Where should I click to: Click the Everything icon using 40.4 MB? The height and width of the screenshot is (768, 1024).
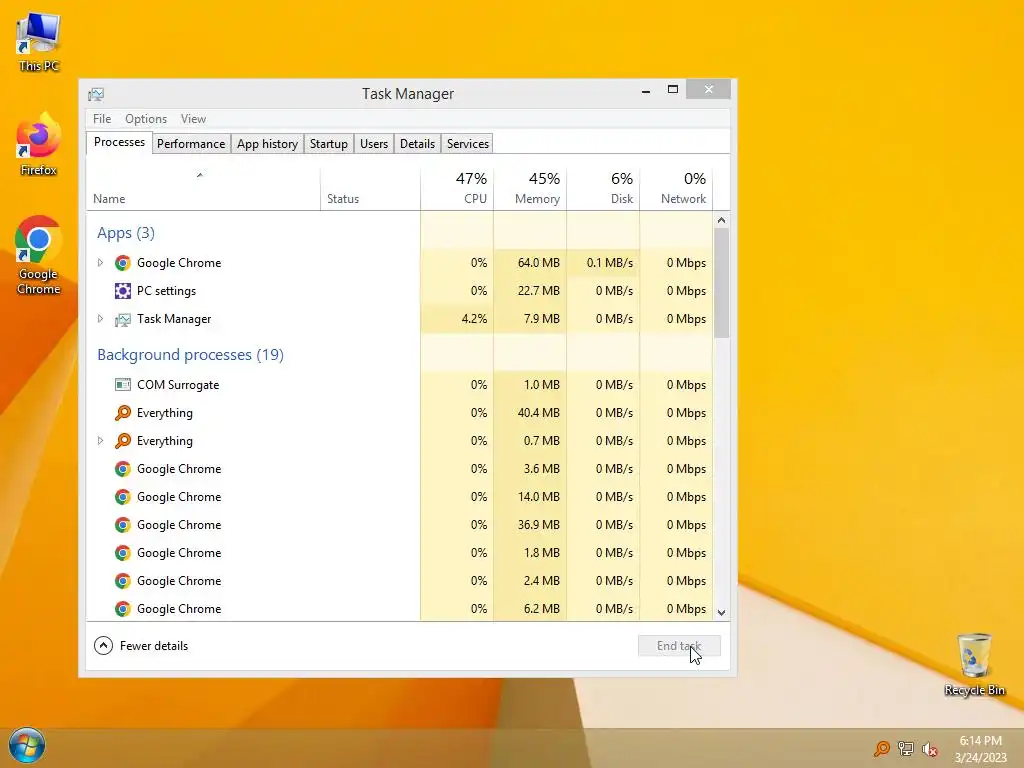pyautogui.click(x=122, y=413)
